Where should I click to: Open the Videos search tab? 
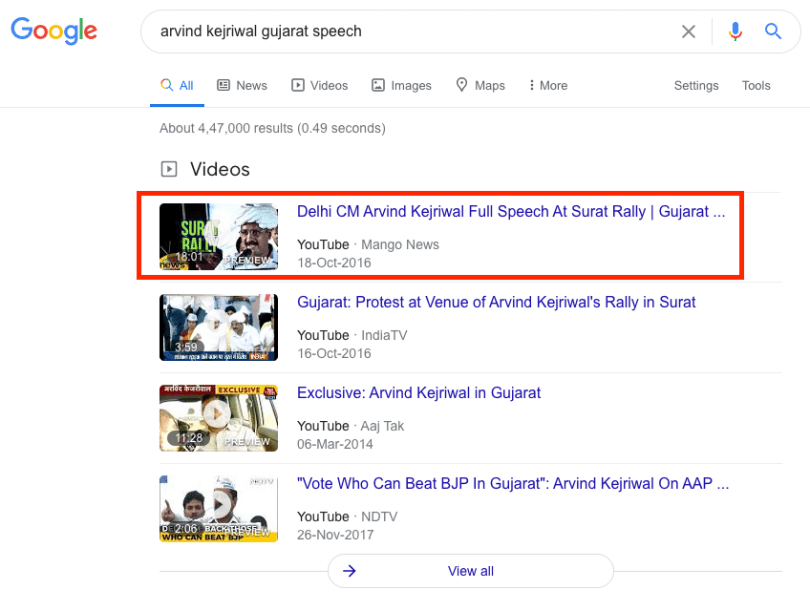pos(320,86)
